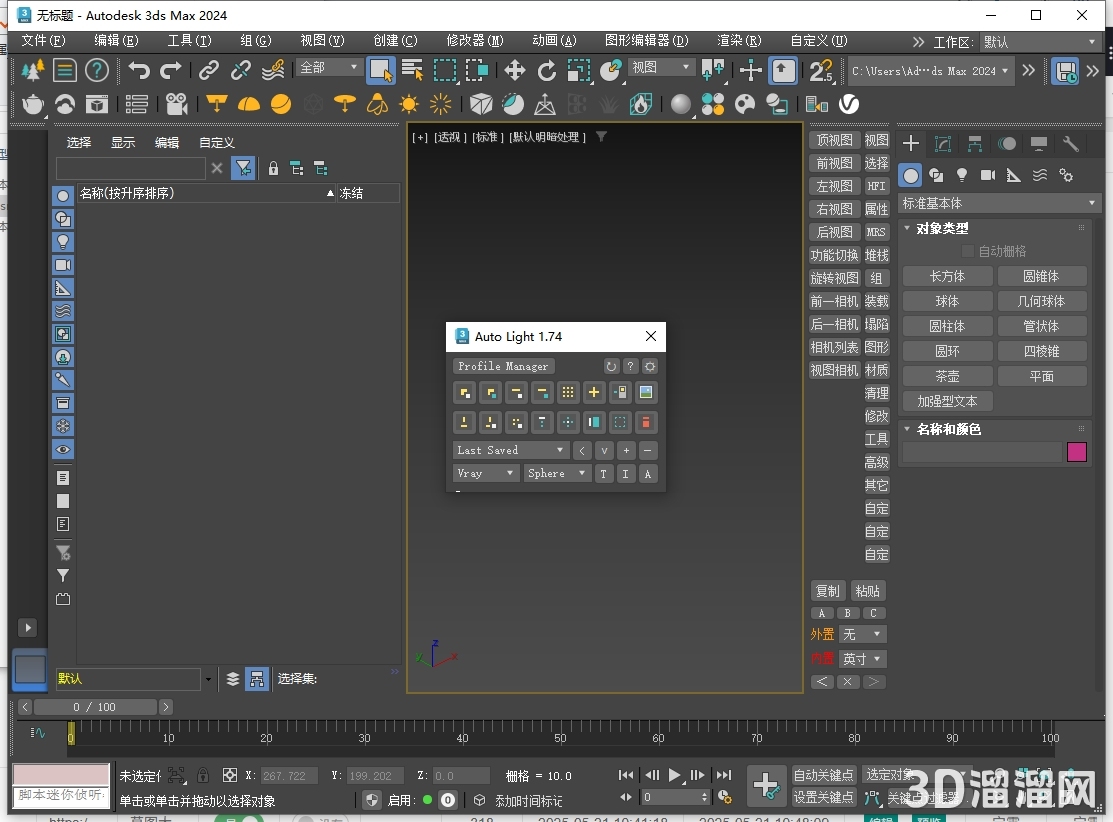1113x822 pixels.
Task: Open layer manager stack icon
Action: 232,679
